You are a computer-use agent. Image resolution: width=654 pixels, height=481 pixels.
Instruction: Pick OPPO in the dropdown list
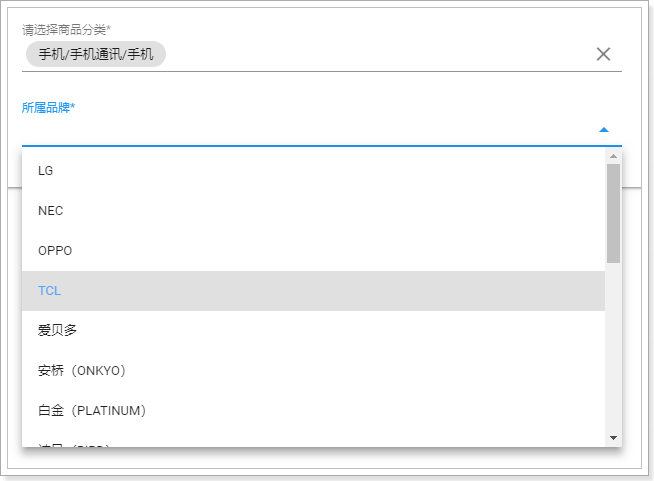(x=55, y=251)
